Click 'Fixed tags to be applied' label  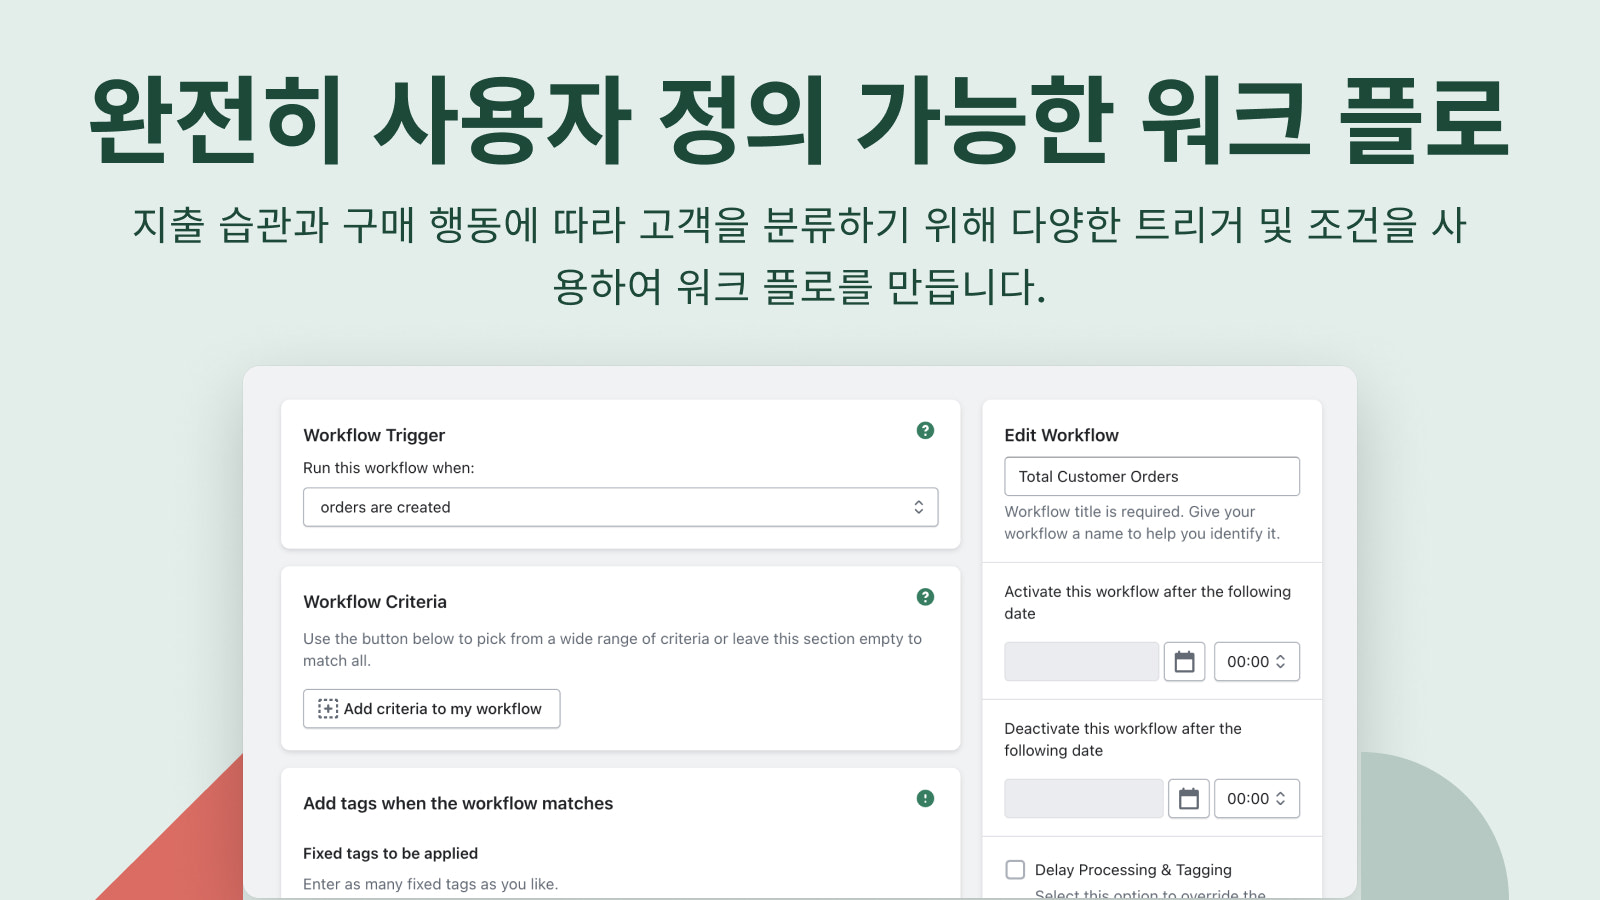pyautogui.click(x=390, y=853)
